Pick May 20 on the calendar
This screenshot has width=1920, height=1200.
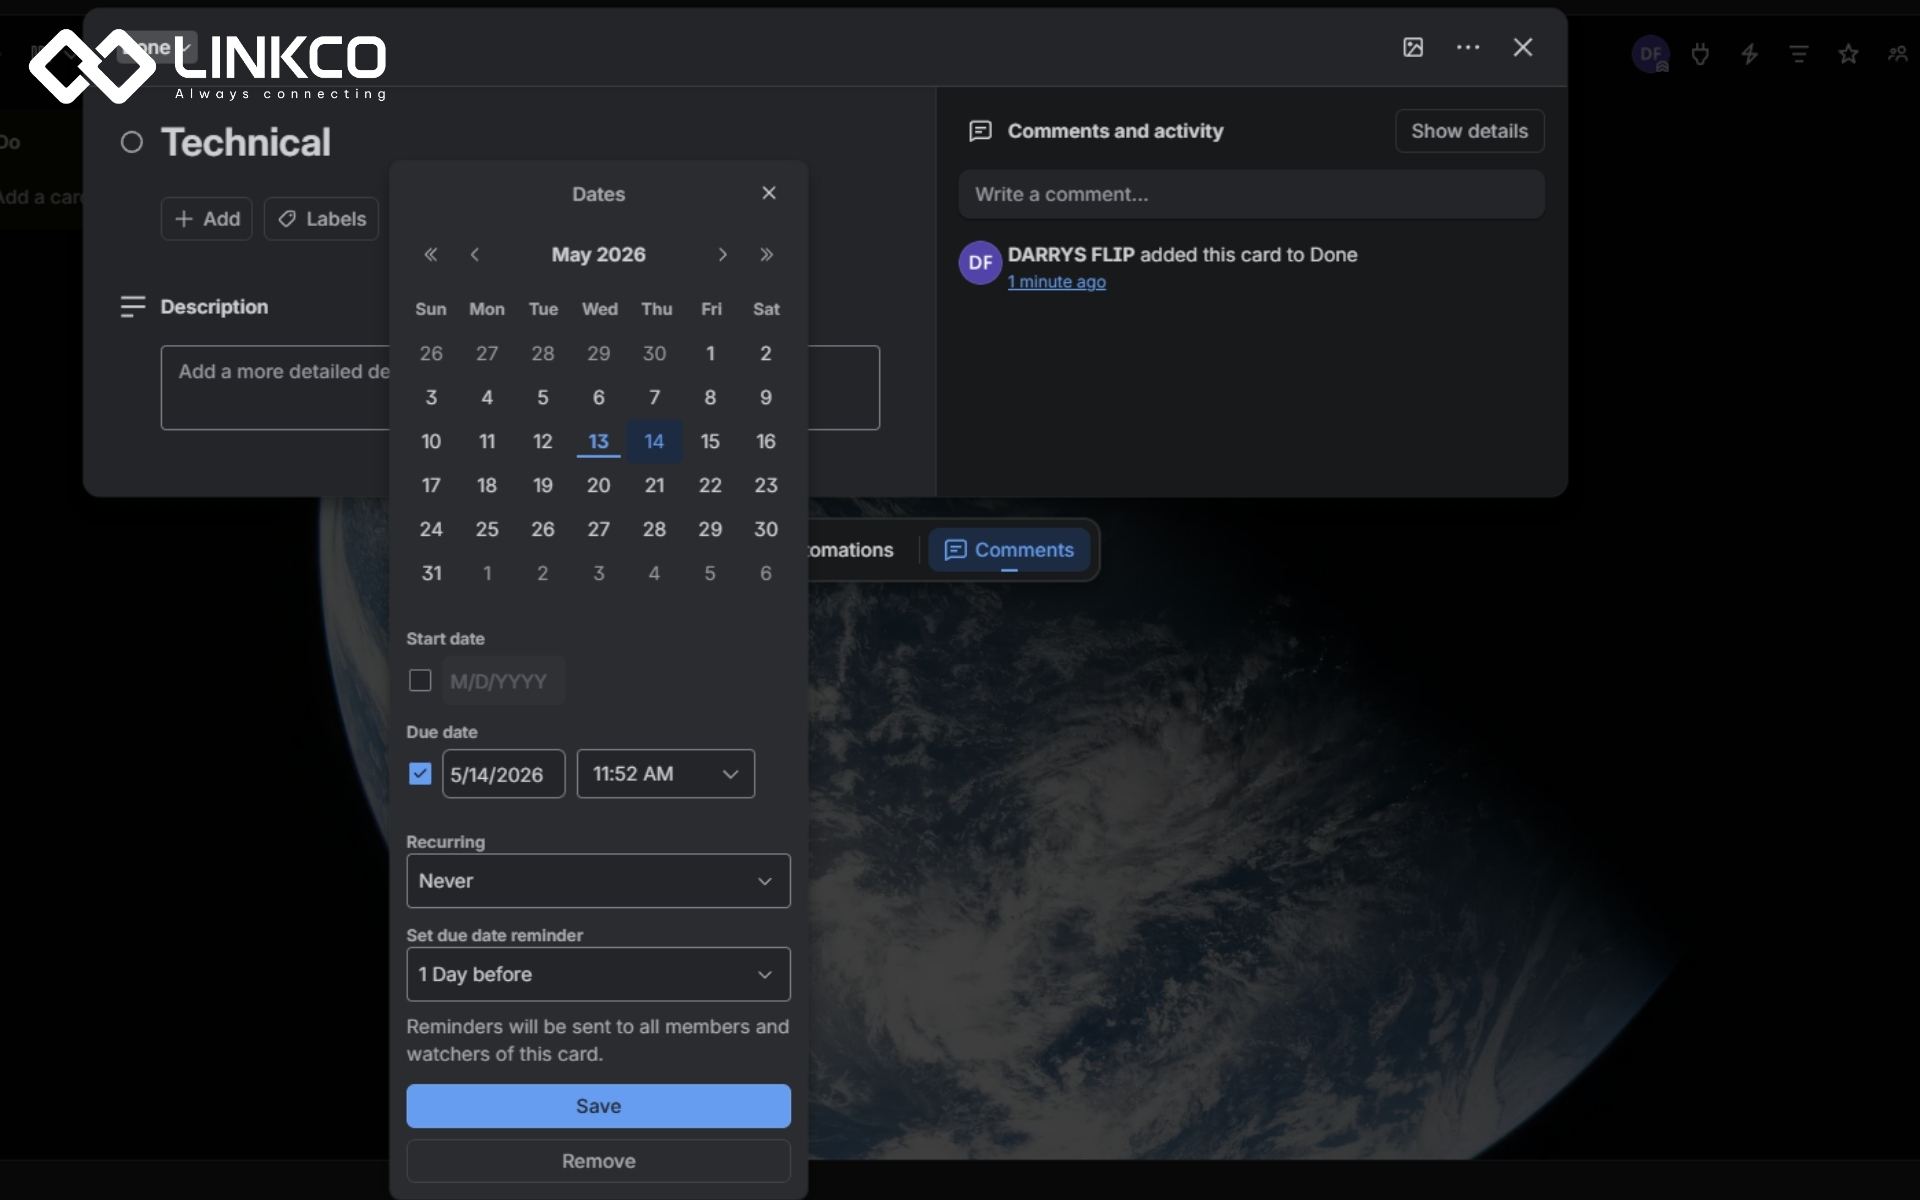click(598, 485)
